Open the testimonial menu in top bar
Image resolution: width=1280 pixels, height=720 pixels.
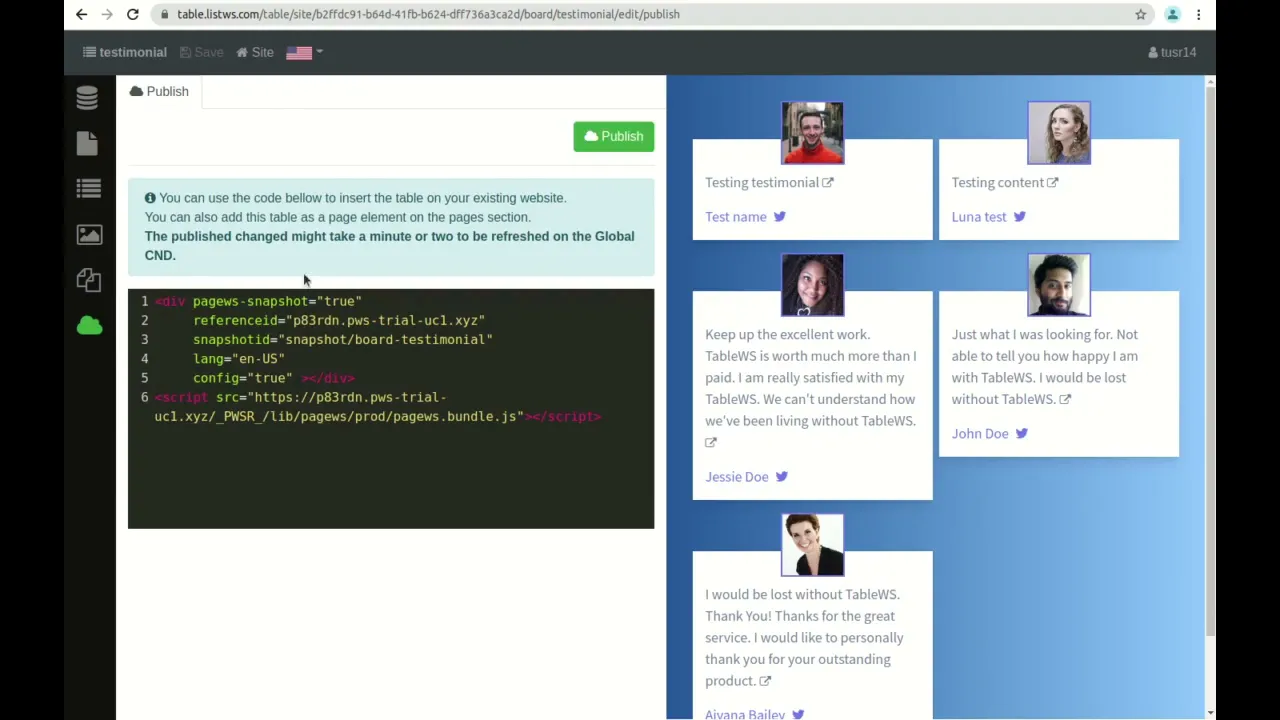tap(125, 52)
